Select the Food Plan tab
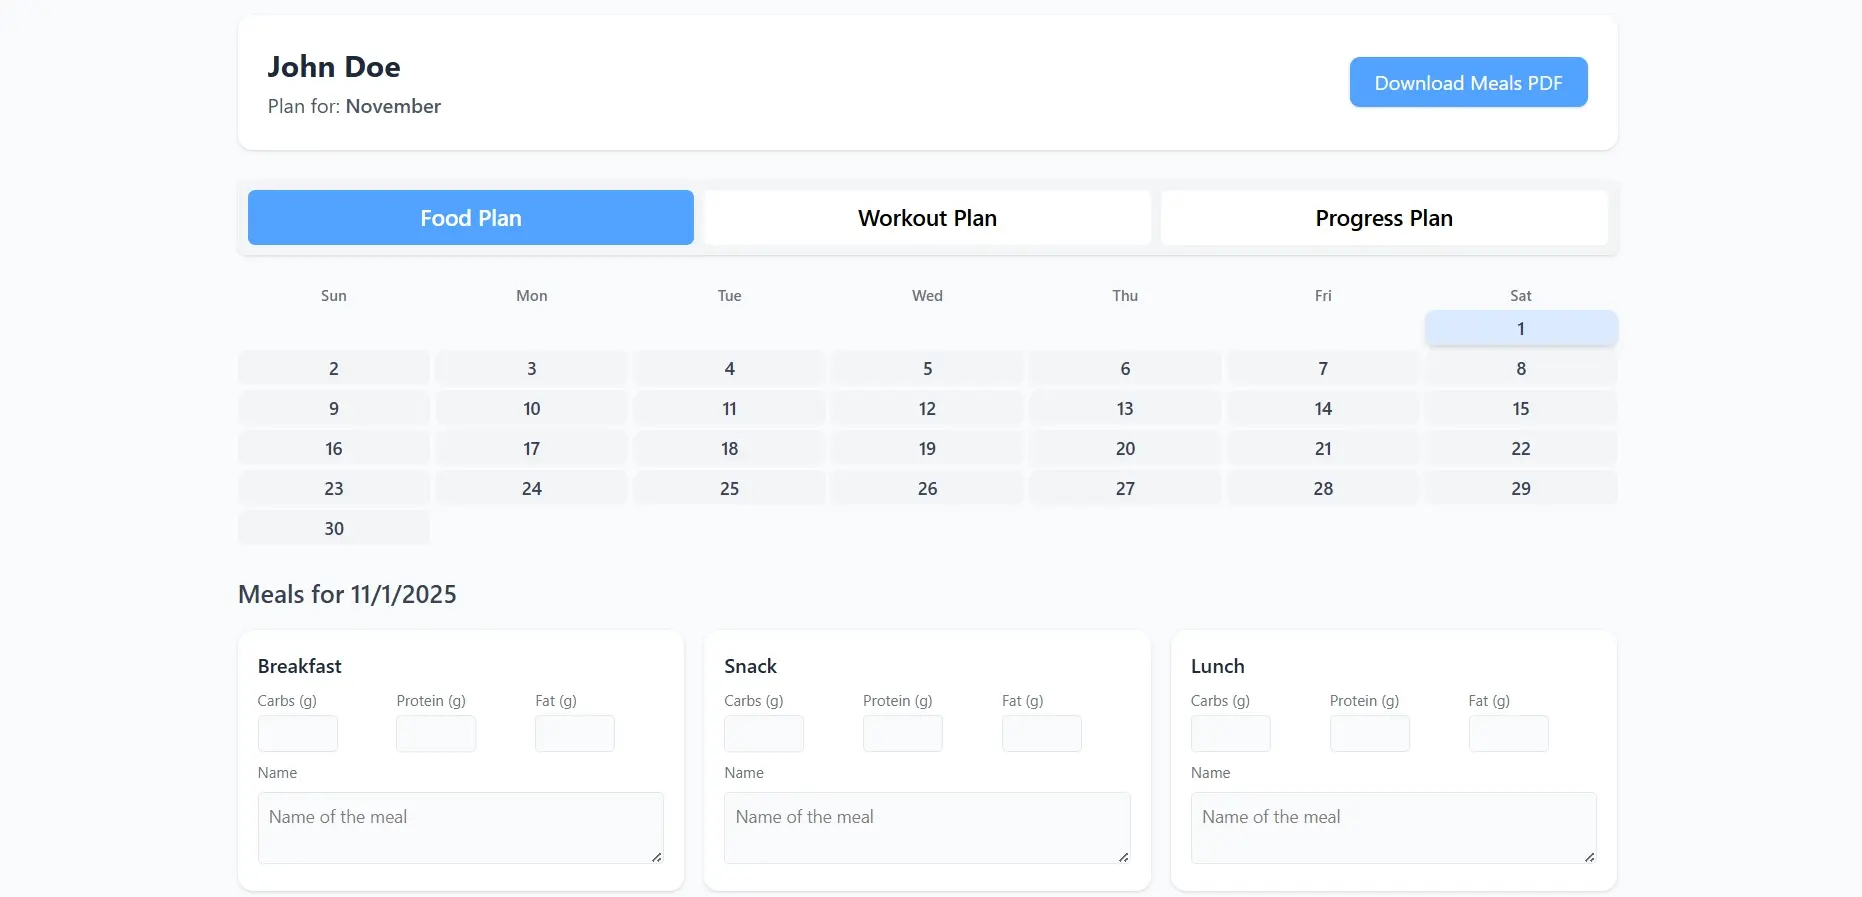Viewport: 1862px width, 897px height. coord(471,218)
